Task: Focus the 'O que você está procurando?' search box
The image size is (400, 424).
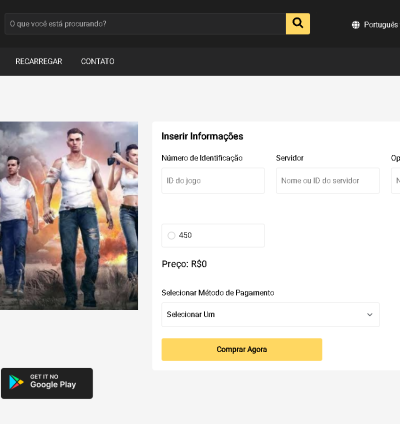Action: 145,24
